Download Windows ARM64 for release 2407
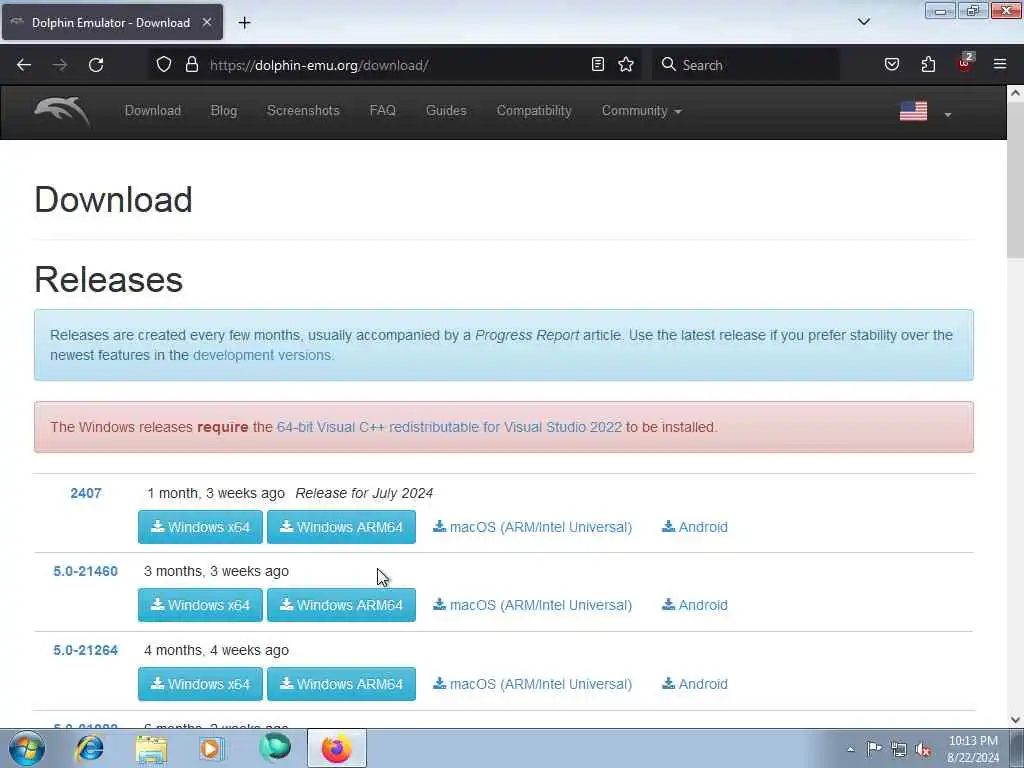 (342, 527)
